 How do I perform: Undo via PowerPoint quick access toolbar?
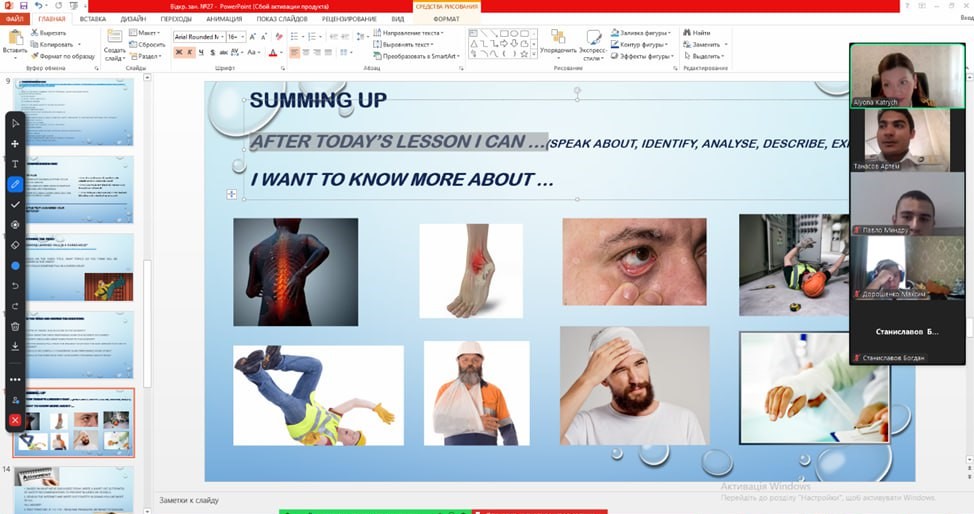coord(39,6)
